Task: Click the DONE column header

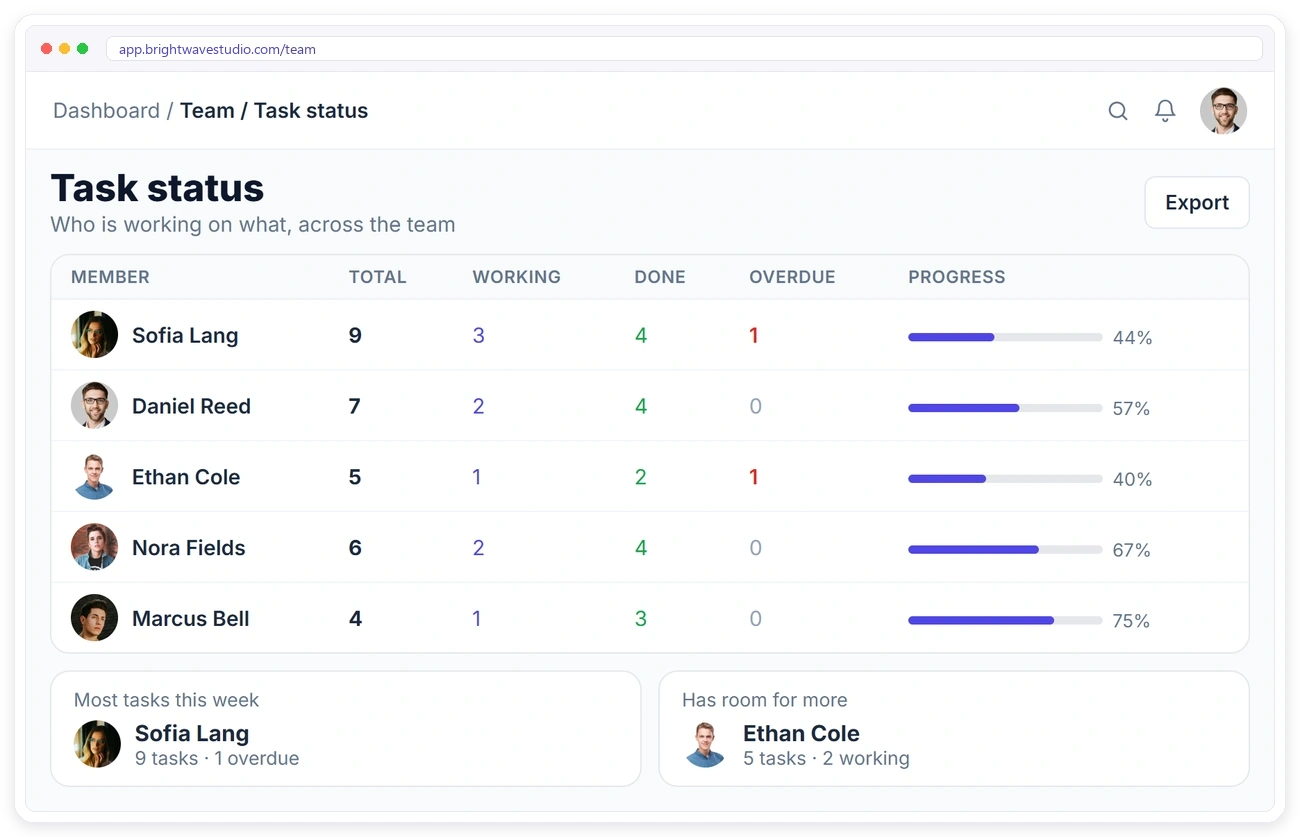Action: (660, 277)
